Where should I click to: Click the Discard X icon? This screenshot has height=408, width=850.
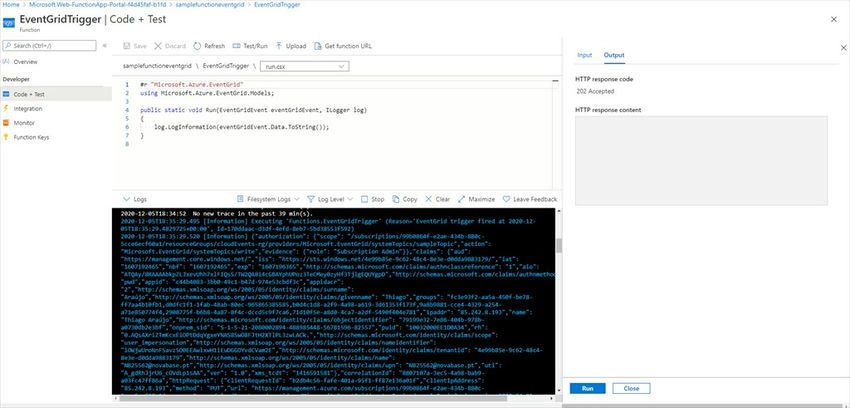click(x=158, y=46)
